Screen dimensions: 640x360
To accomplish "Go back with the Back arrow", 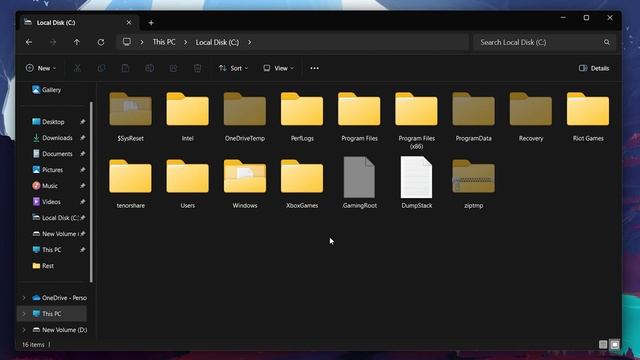I will click(29, 42).
